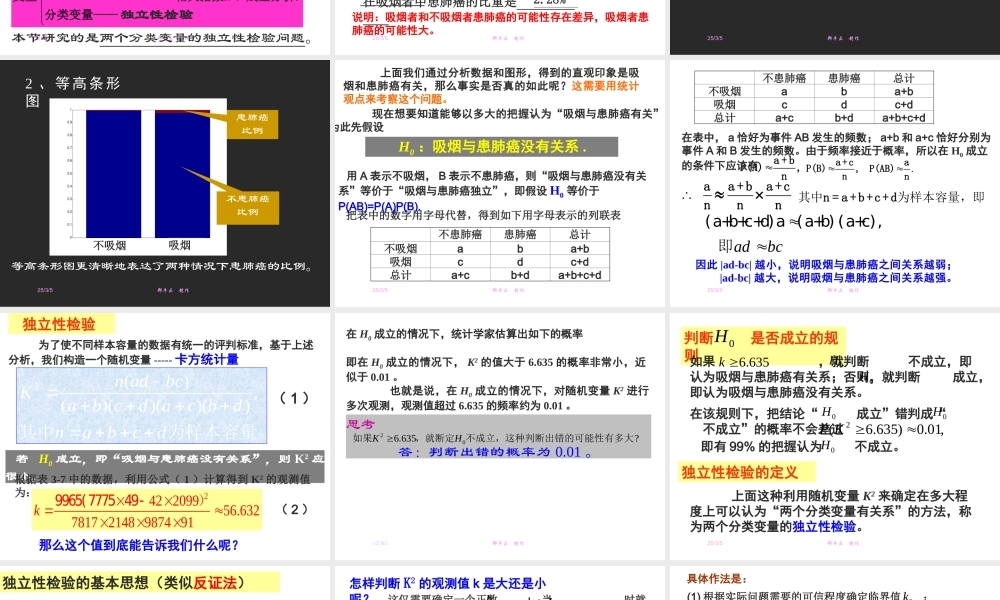Image resolution: width=1000 pixels, height=600 pixels.
Task: Click 本节研究的是两个分类变量 sentence on top slide
Action: tap(162, 38)
